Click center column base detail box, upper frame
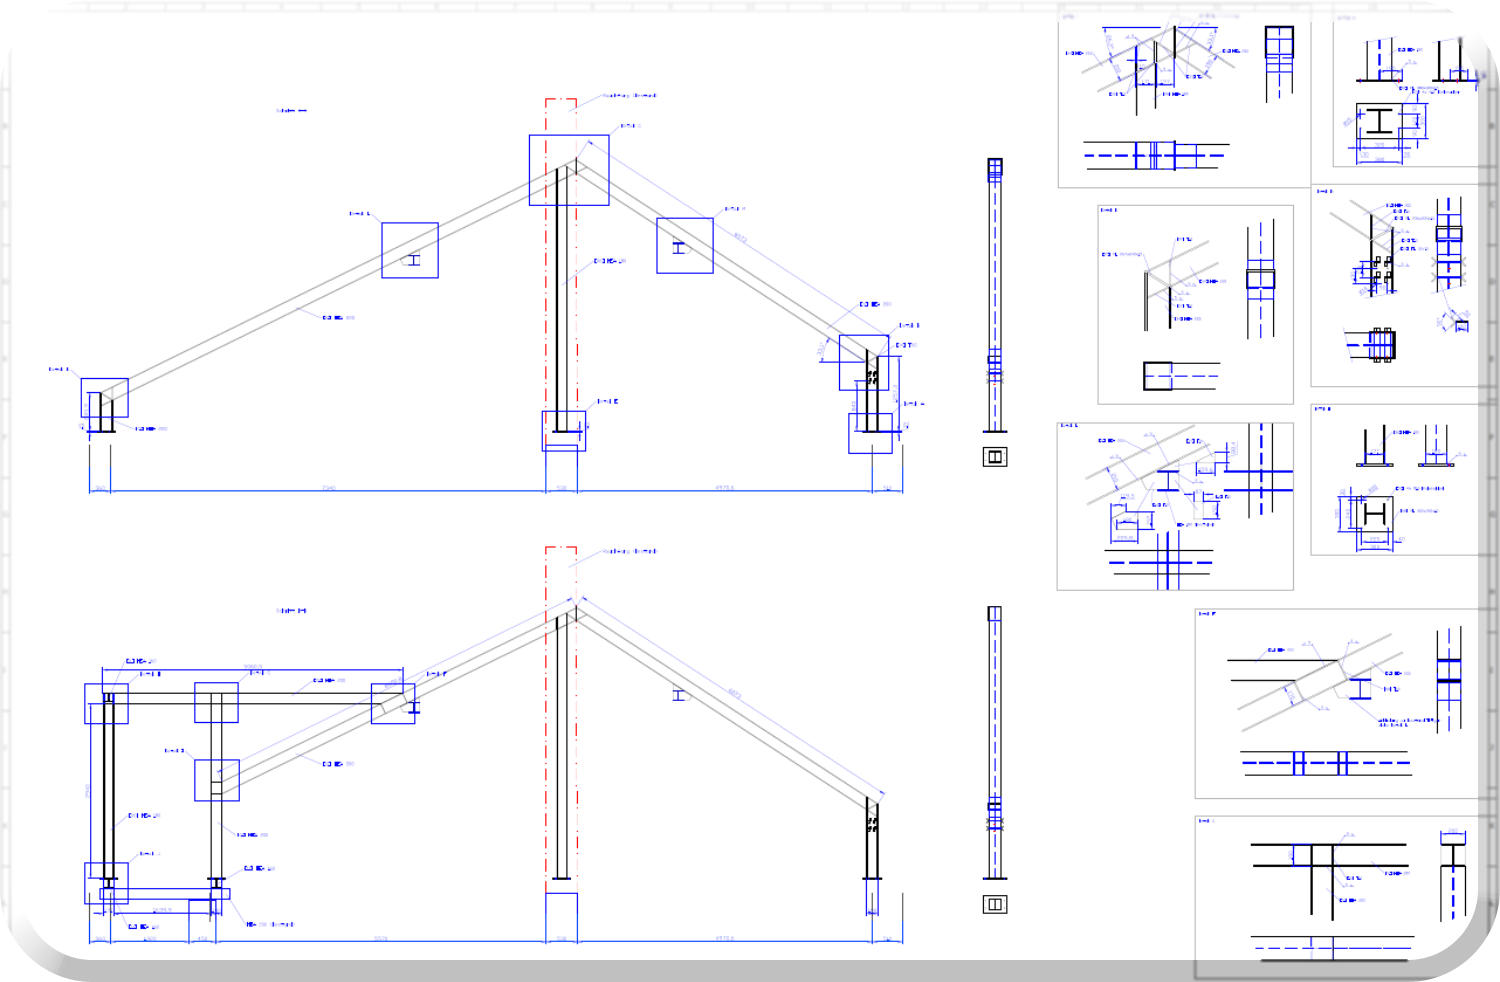 click(564, 431)
